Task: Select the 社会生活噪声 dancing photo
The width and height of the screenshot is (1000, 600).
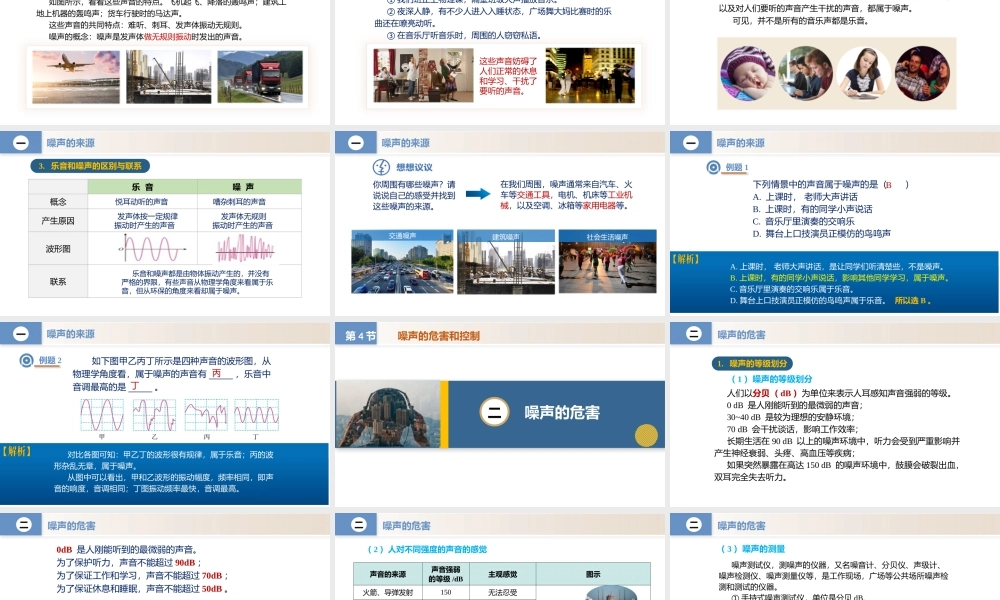Action: pyautogui.click(x=607, y=261)
